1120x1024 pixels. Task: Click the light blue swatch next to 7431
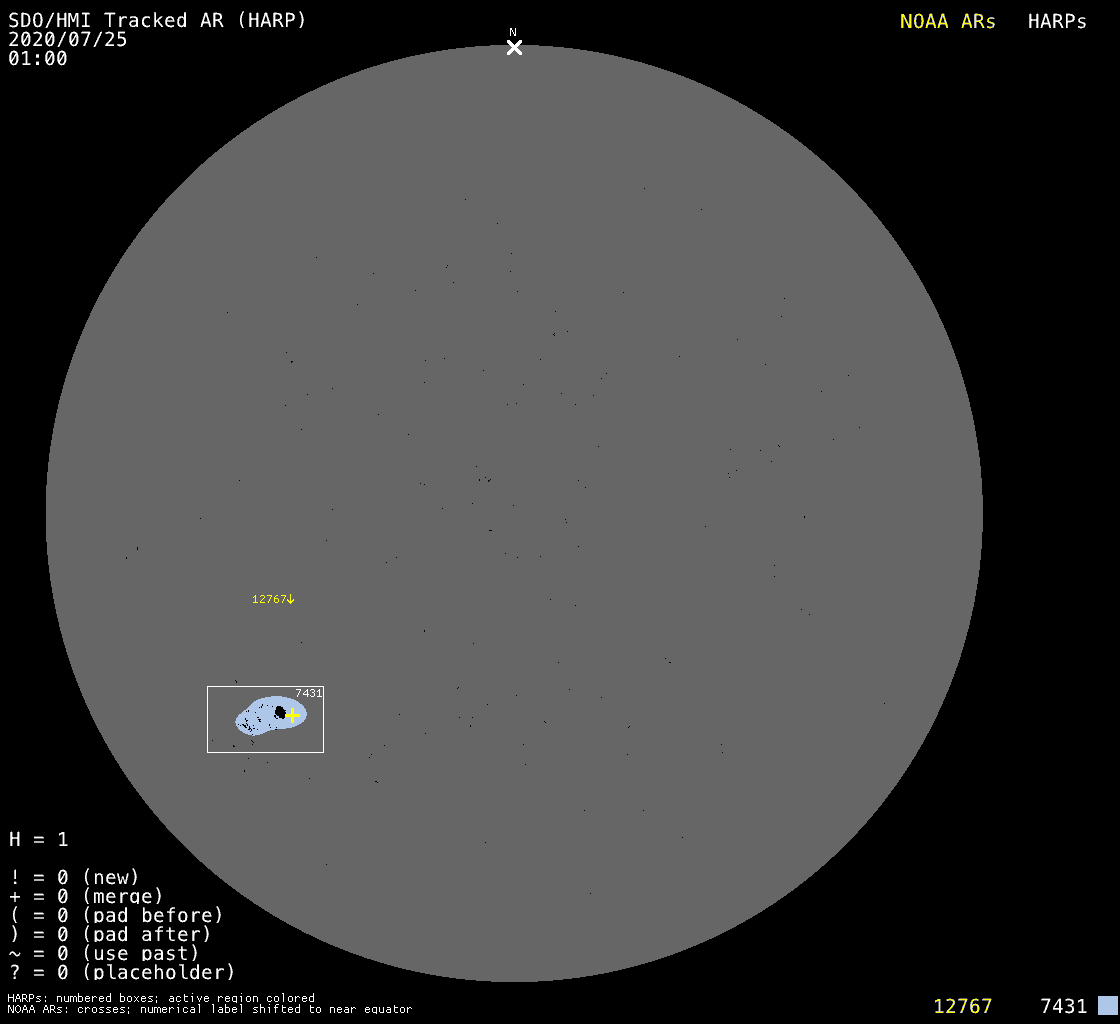point(1107,1006)
